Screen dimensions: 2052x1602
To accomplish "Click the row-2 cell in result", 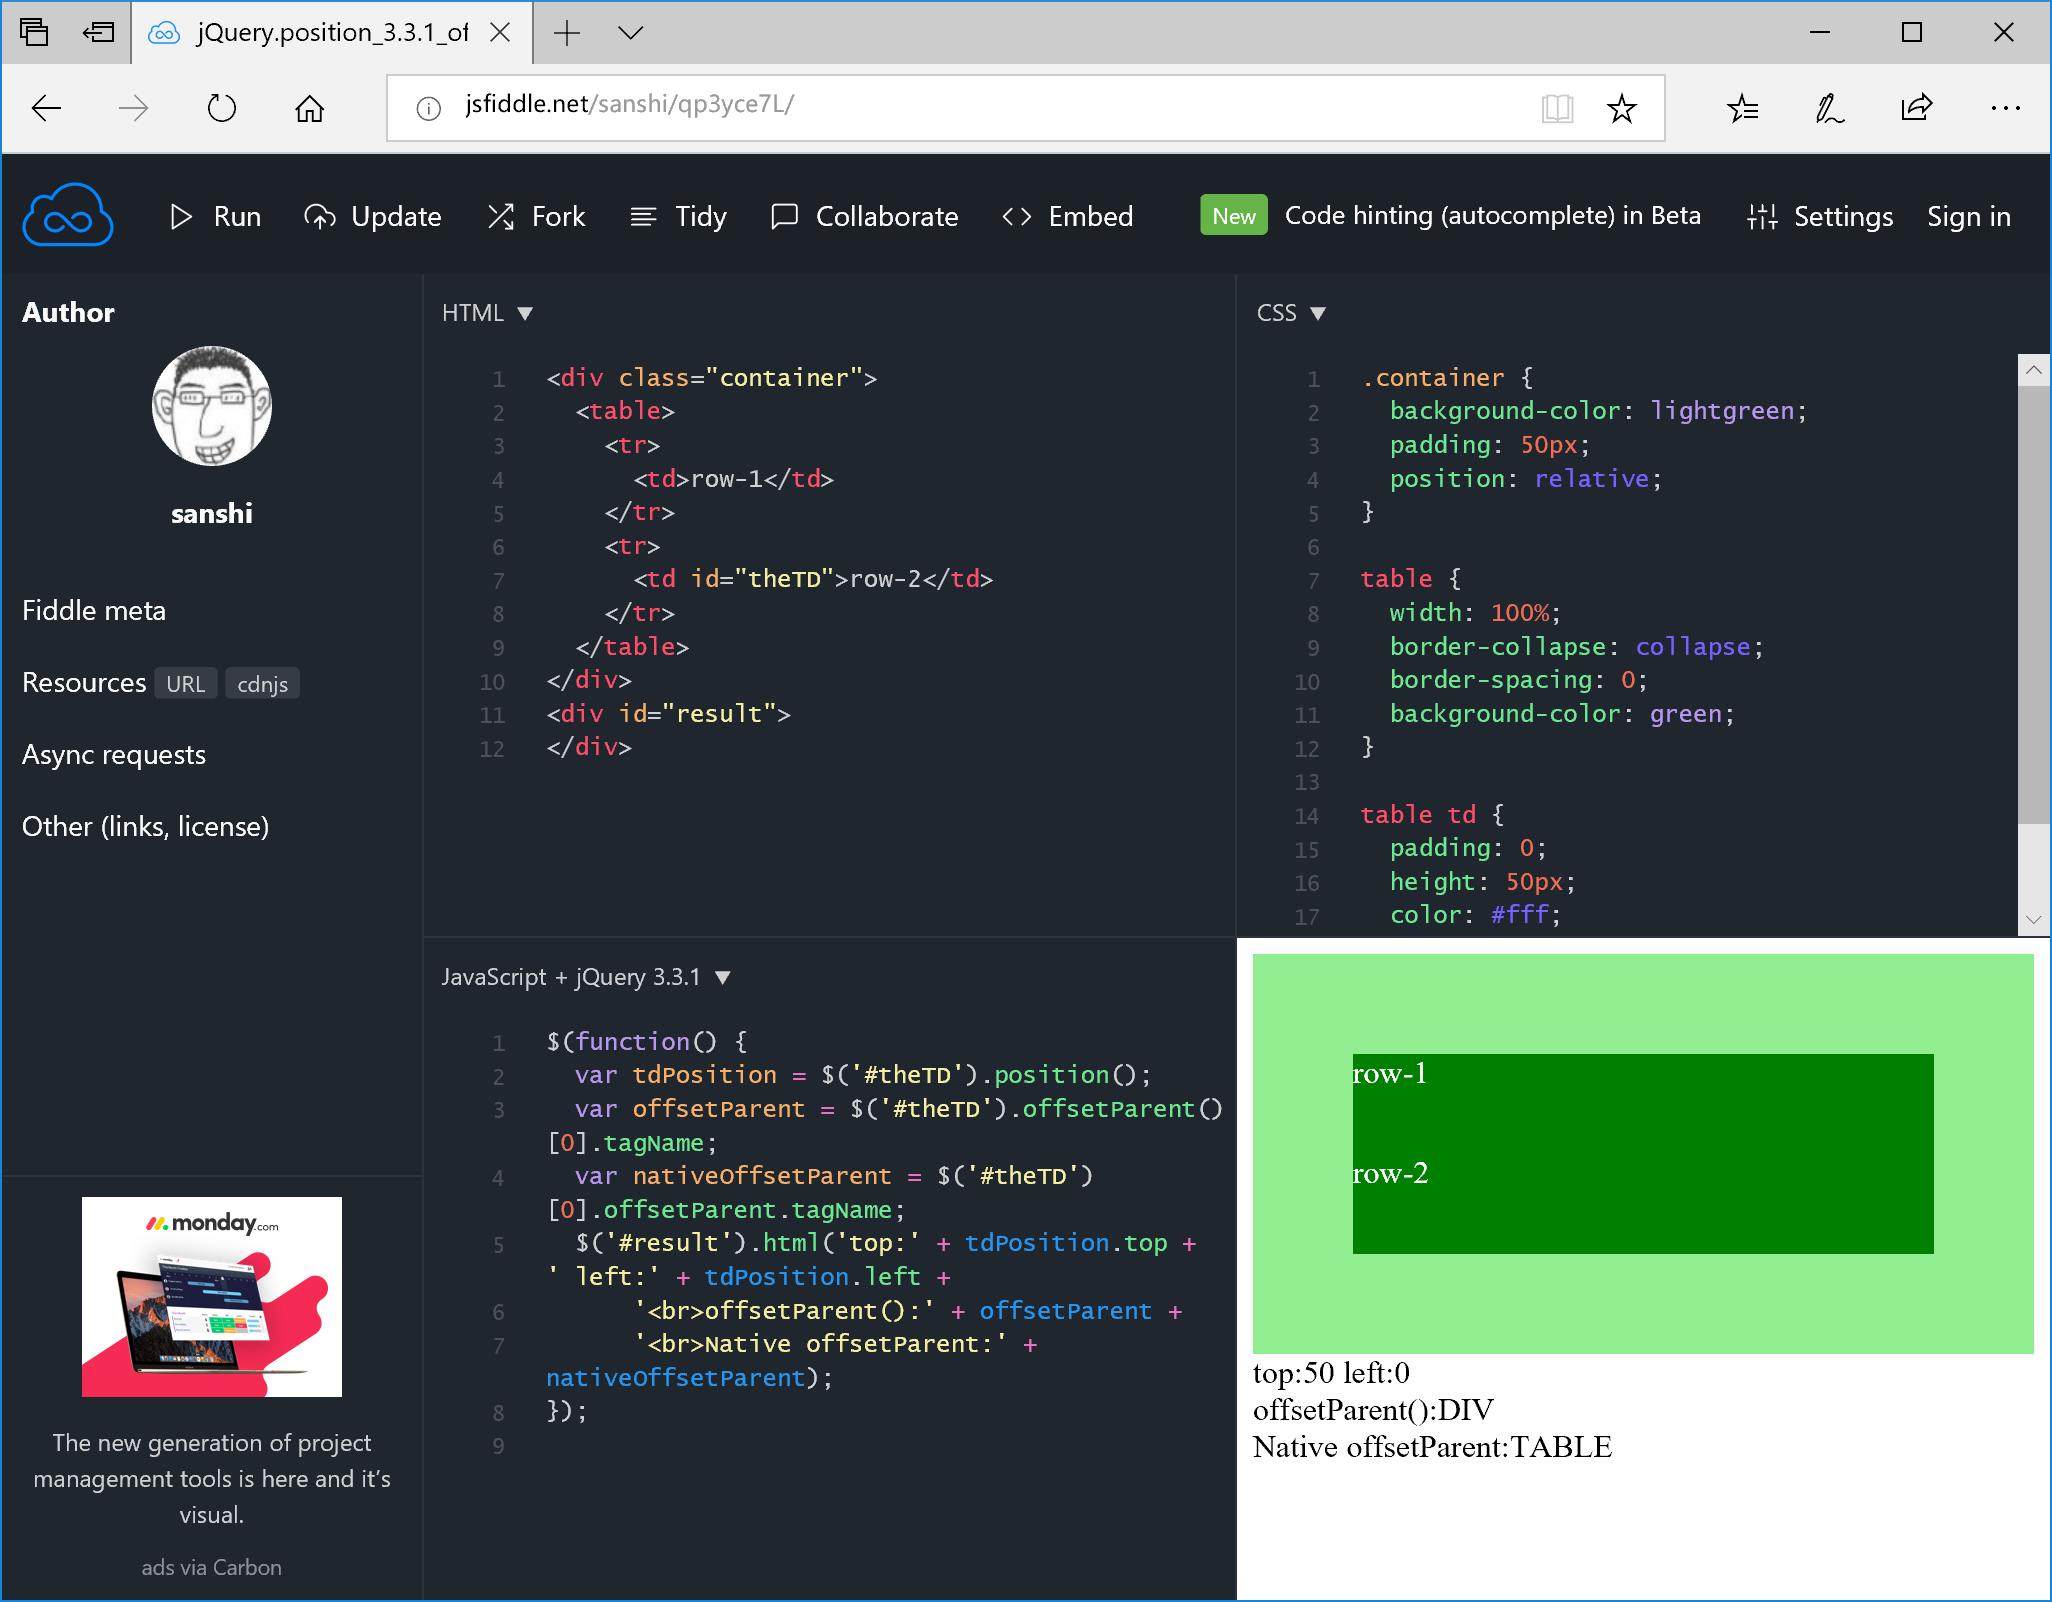I will 1643,1203.
